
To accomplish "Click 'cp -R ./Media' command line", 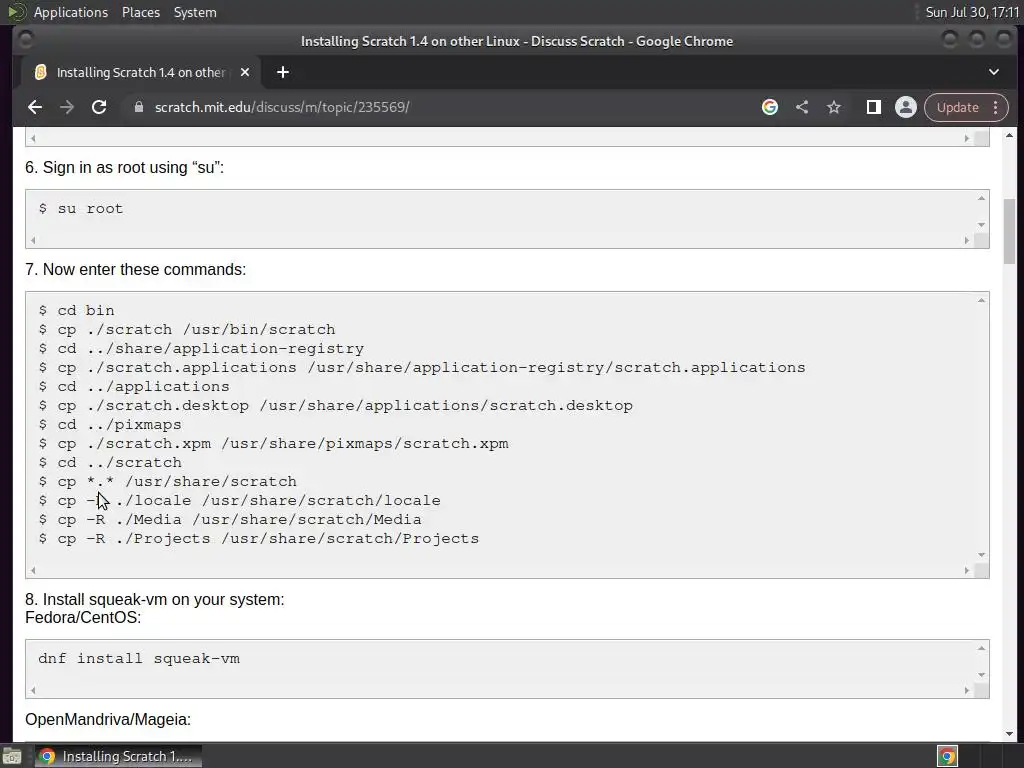I will (x=230, y=519).
